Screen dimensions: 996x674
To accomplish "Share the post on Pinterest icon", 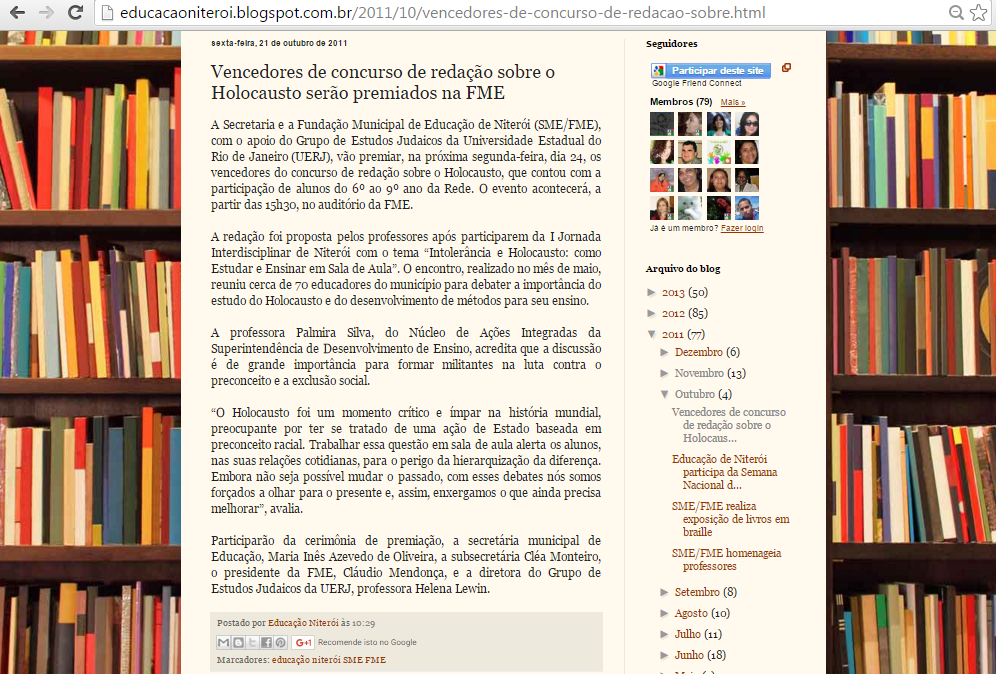I will click(280, 642).
